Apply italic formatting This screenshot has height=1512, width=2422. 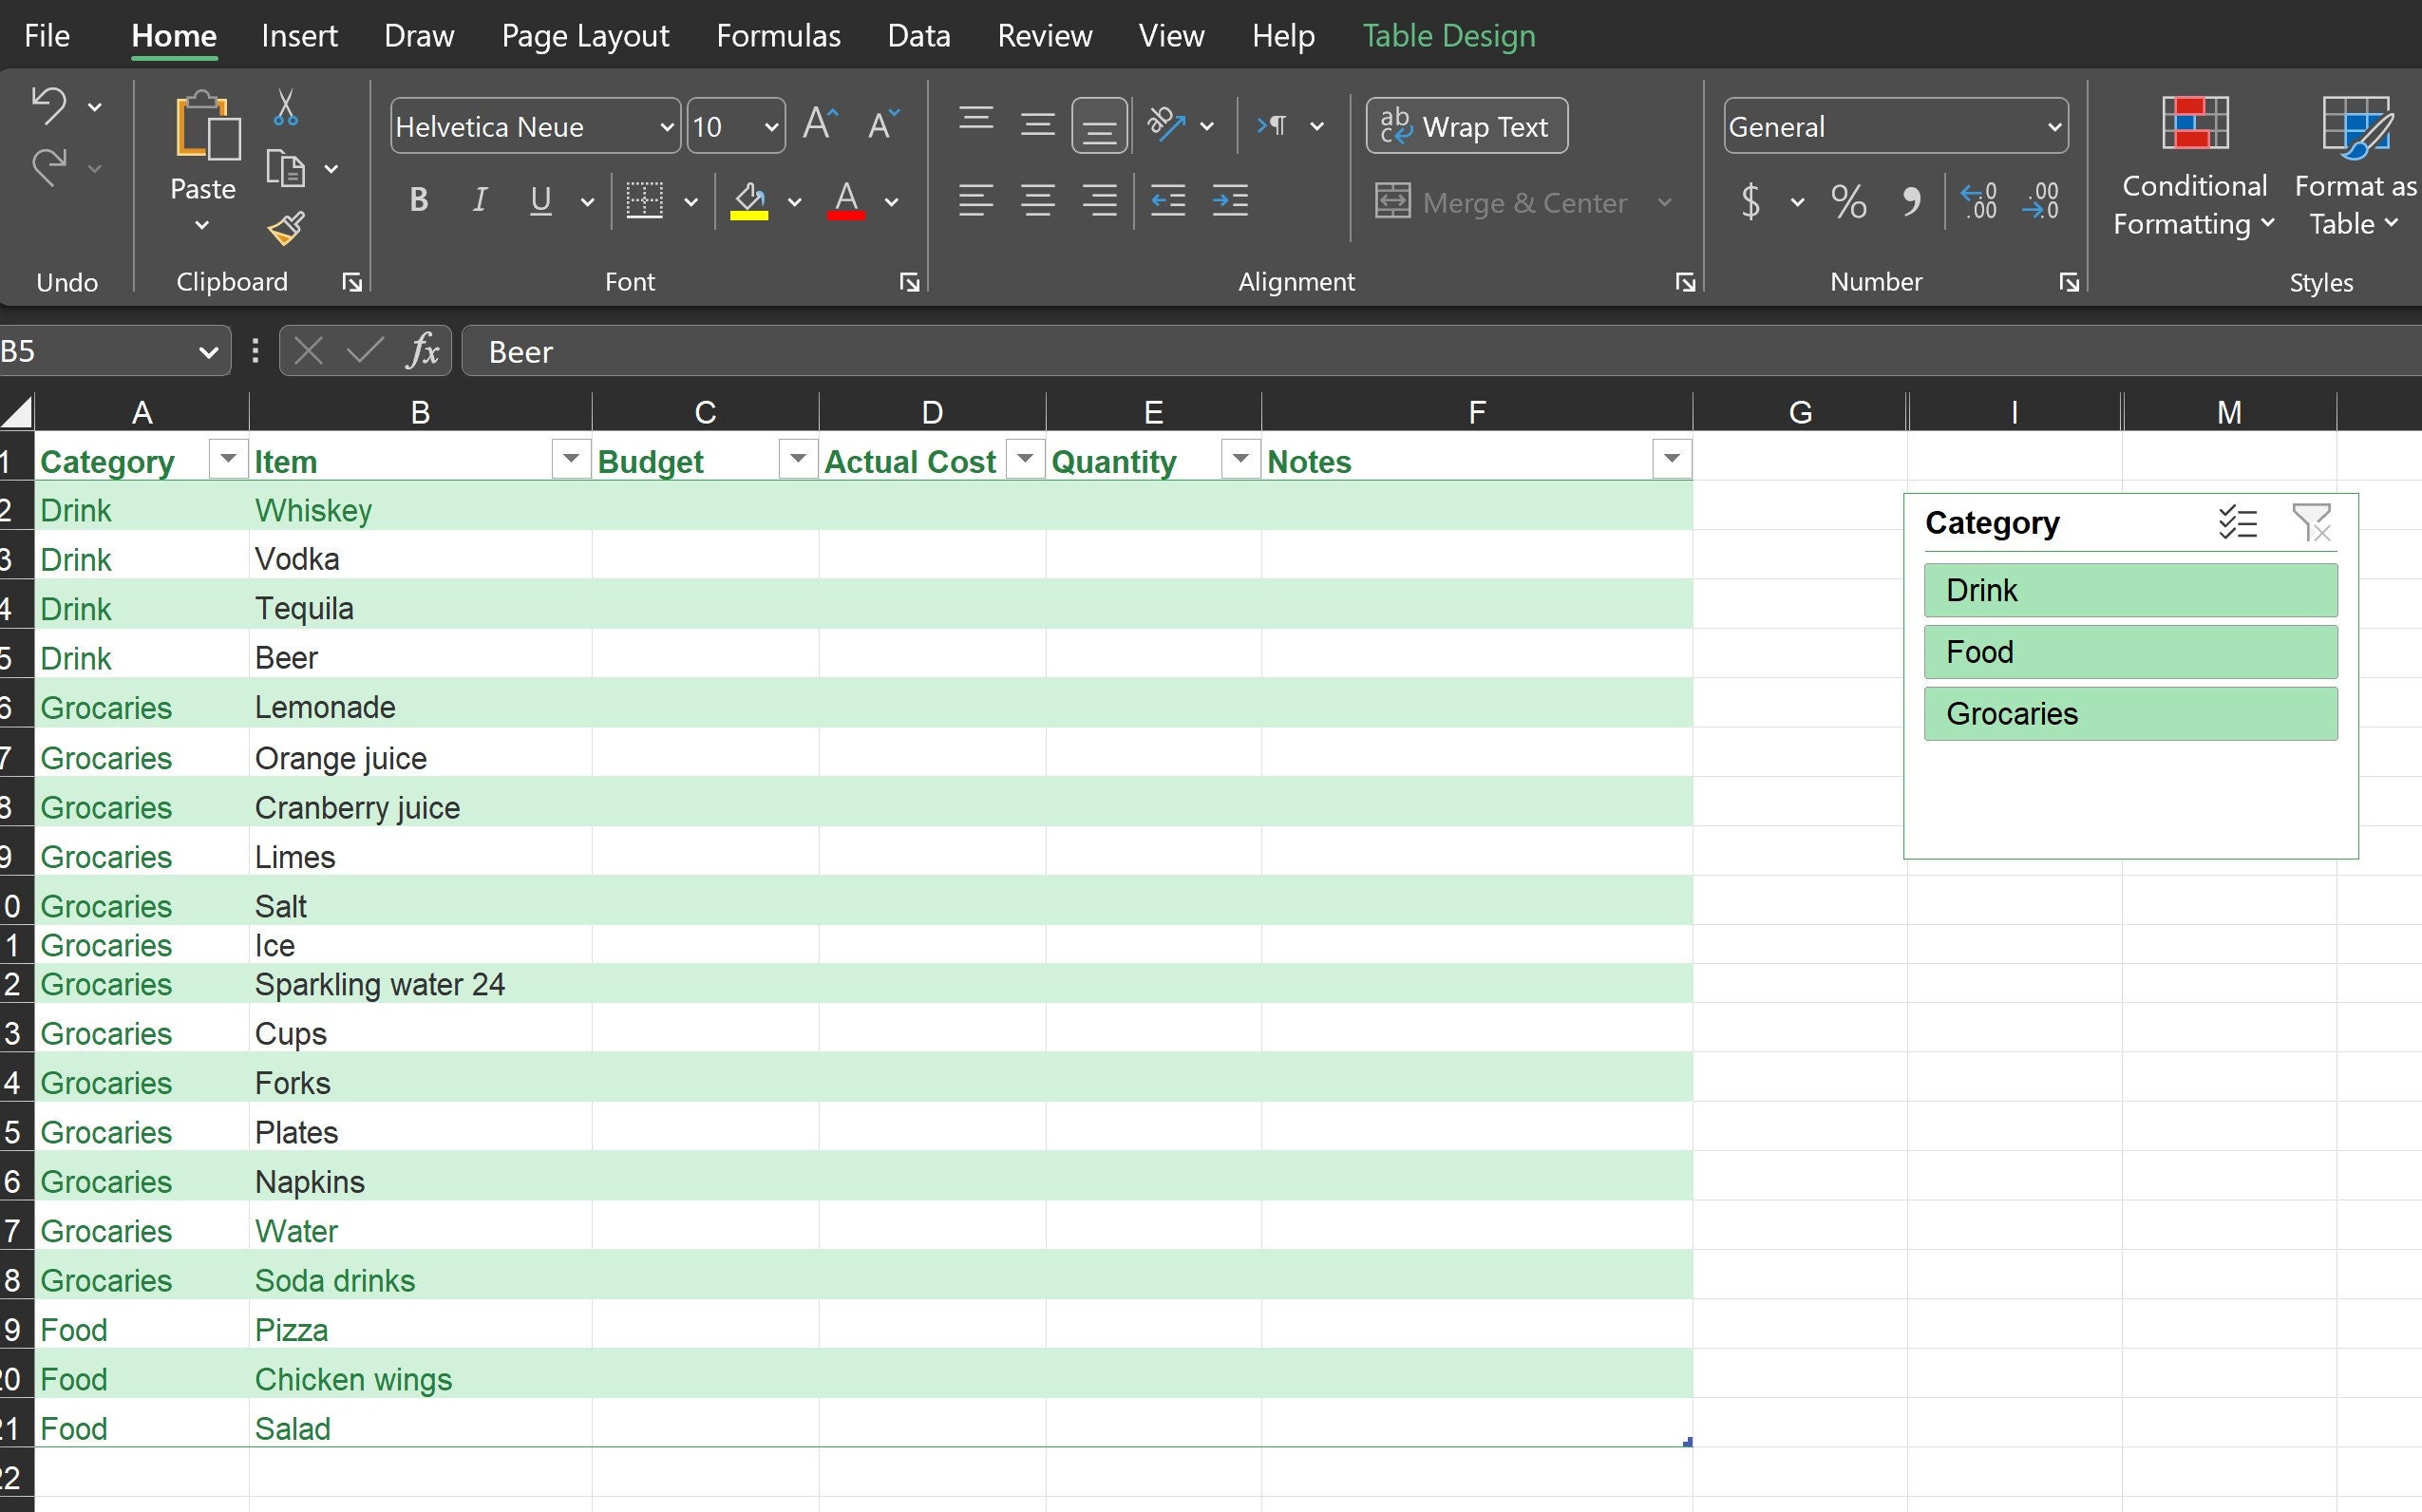point(479,200)
